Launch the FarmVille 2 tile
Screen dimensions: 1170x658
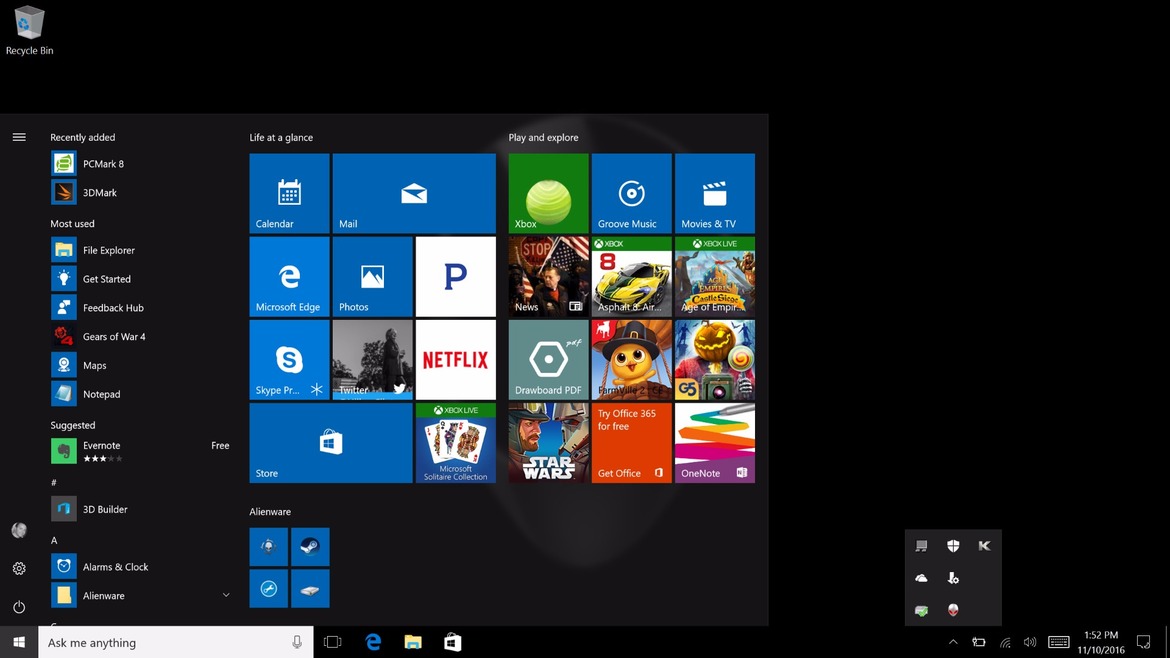pyautogui.click(x=631, y=360)
